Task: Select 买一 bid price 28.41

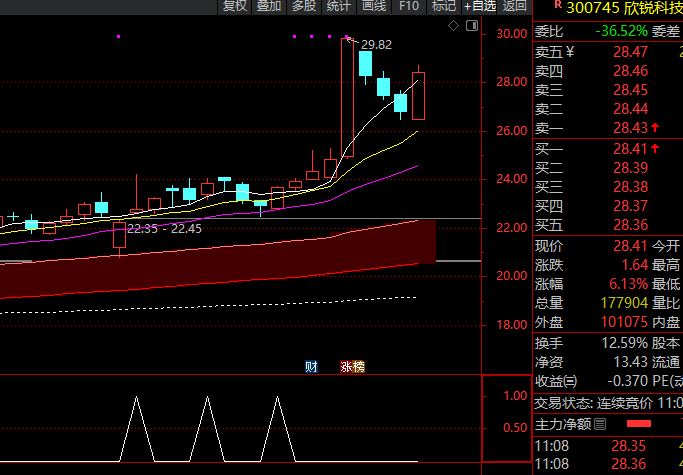Action: pos(630,149)
